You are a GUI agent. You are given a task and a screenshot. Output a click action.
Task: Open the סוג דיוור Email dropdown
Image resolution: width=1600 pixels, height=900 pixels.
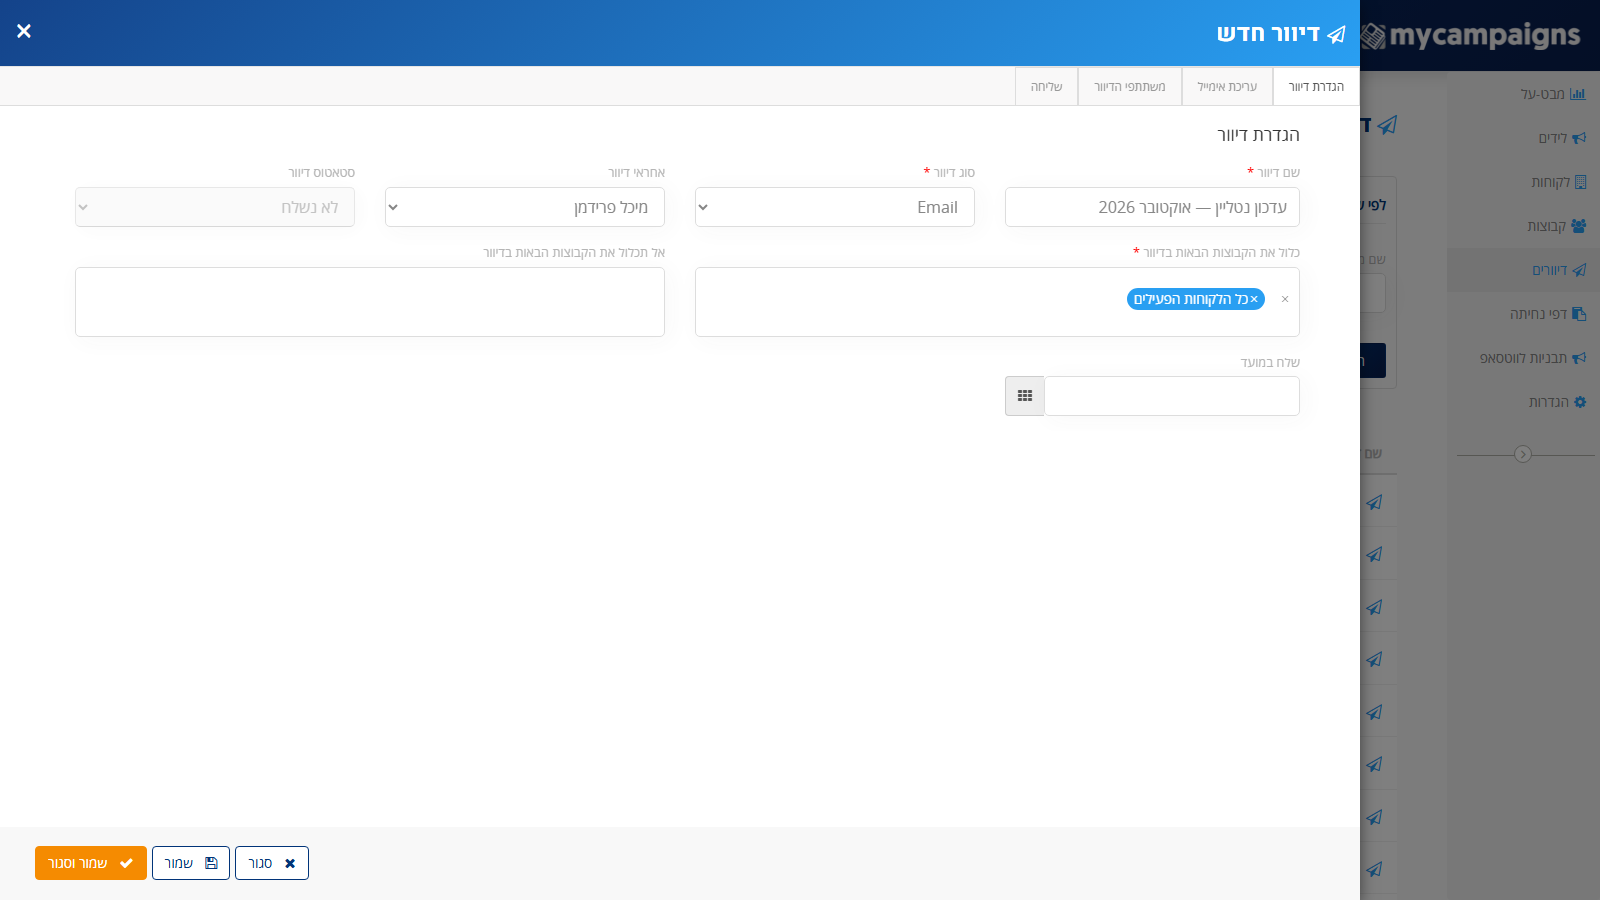point(835,207)
